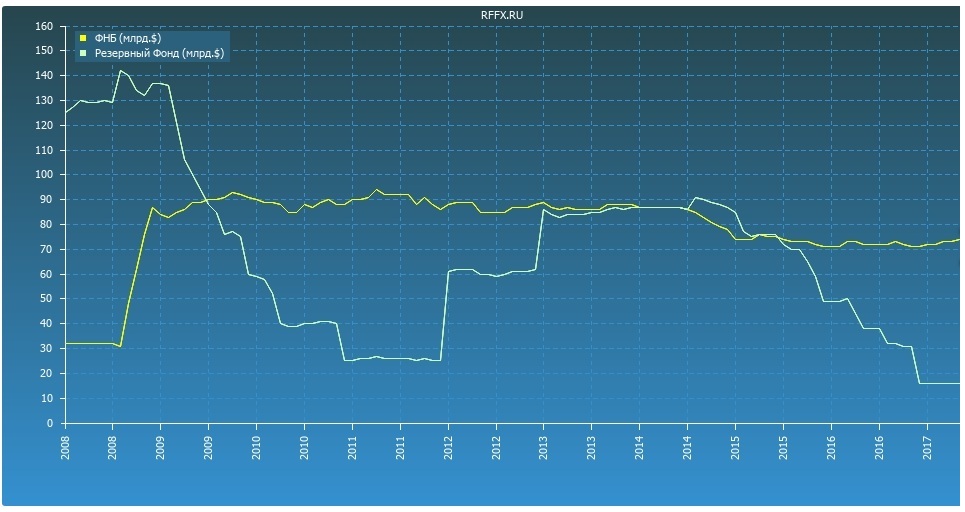Click the 50 tick label on the y-axis
This screenshot has width=965, height=512.
click(46, 299)
